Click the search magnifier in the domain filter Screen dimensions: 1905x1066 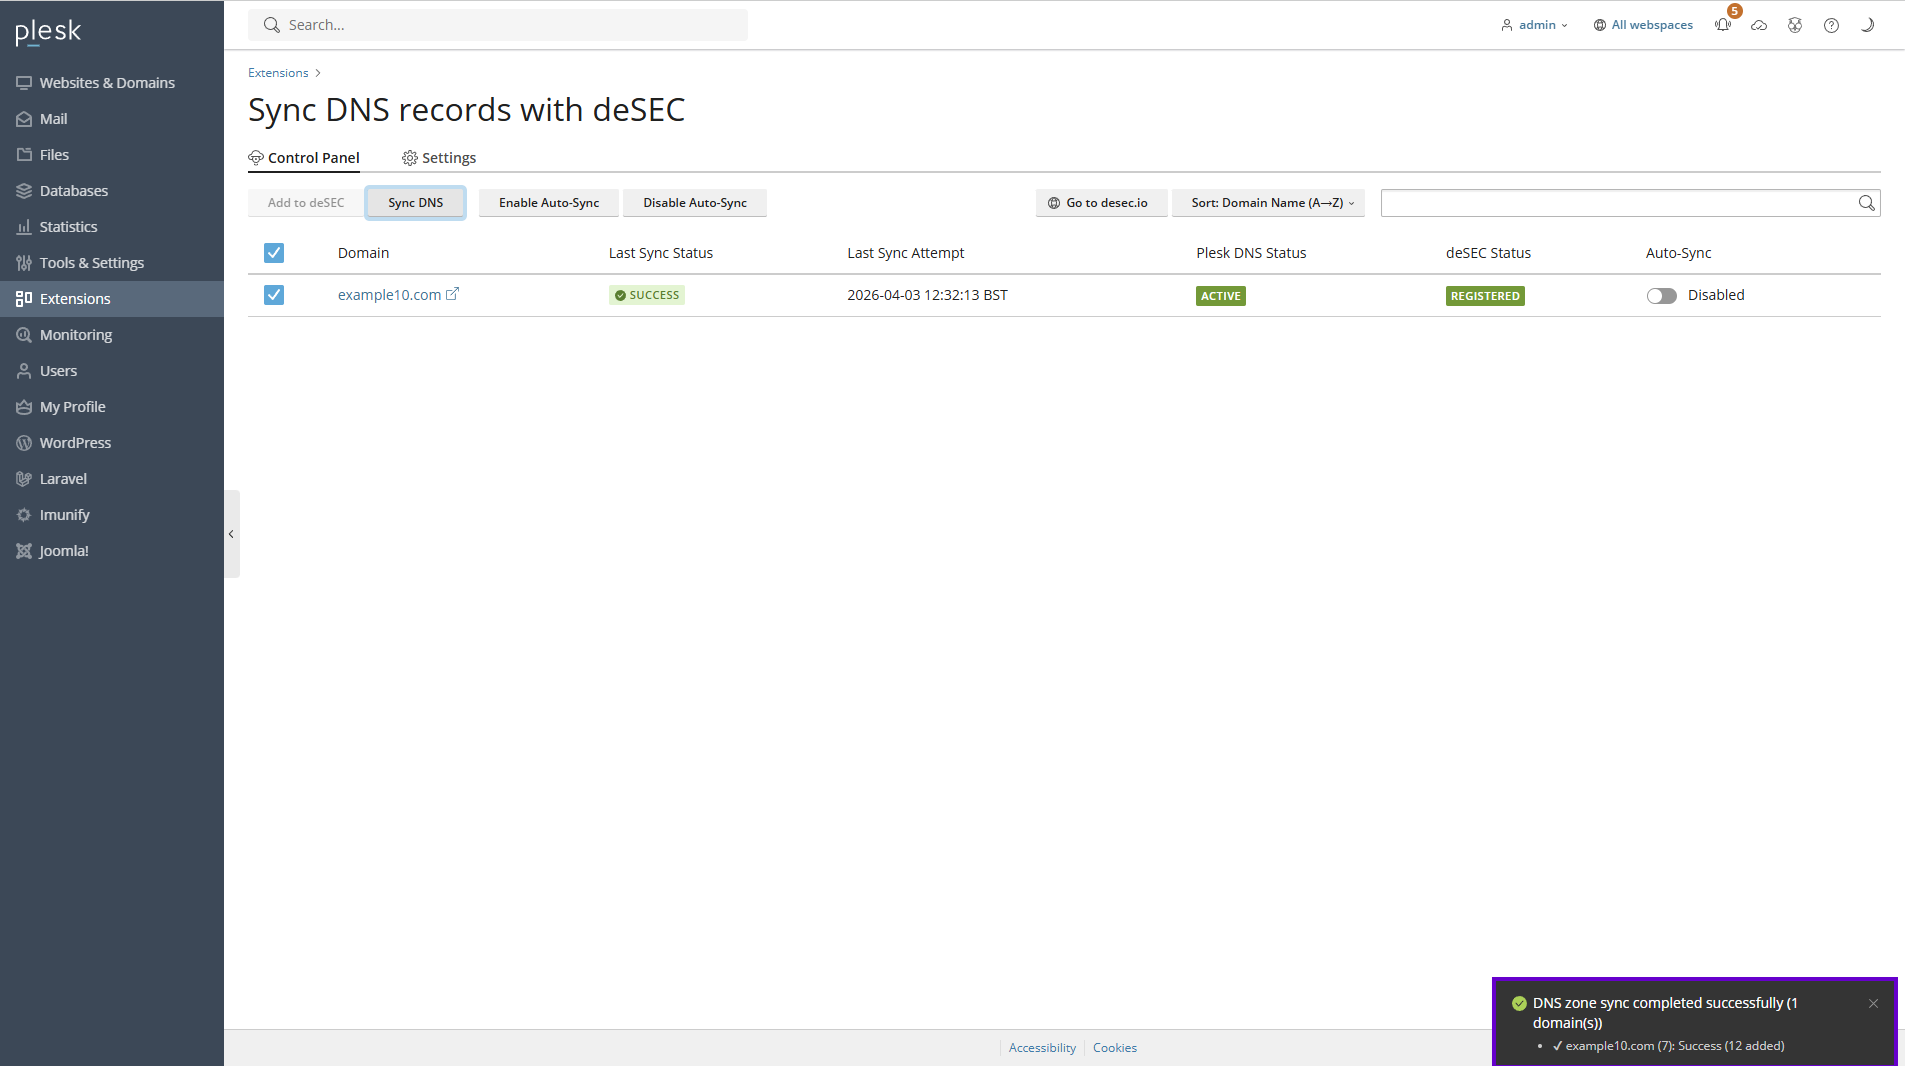point(1865,202)
